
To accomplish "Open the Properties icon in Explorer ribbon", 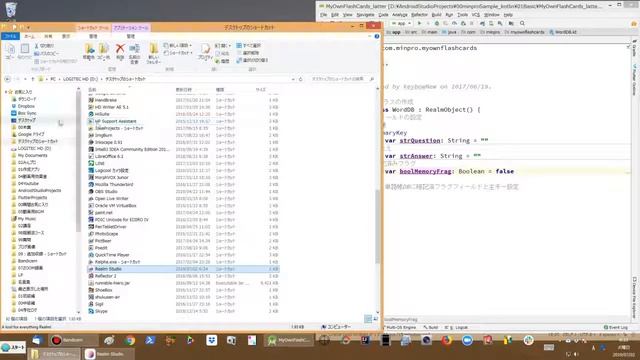I will pyautogui.click(x=205, y=49).
